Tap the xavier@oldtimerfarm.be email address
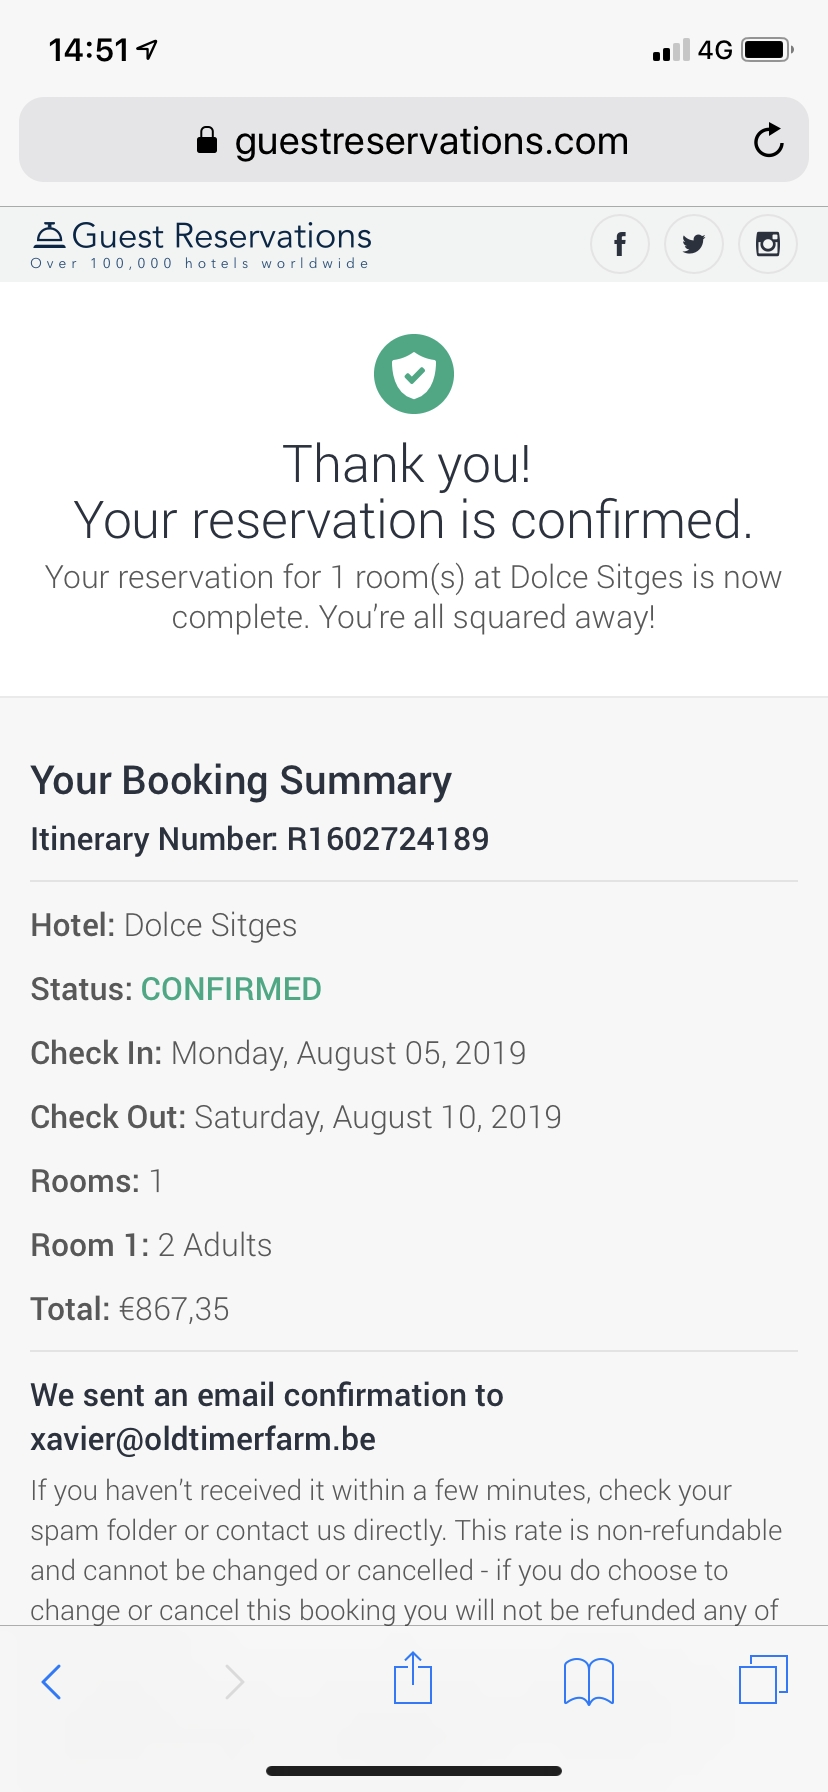The width and height of the screenshot is (828, 1792). (203, 1439)
